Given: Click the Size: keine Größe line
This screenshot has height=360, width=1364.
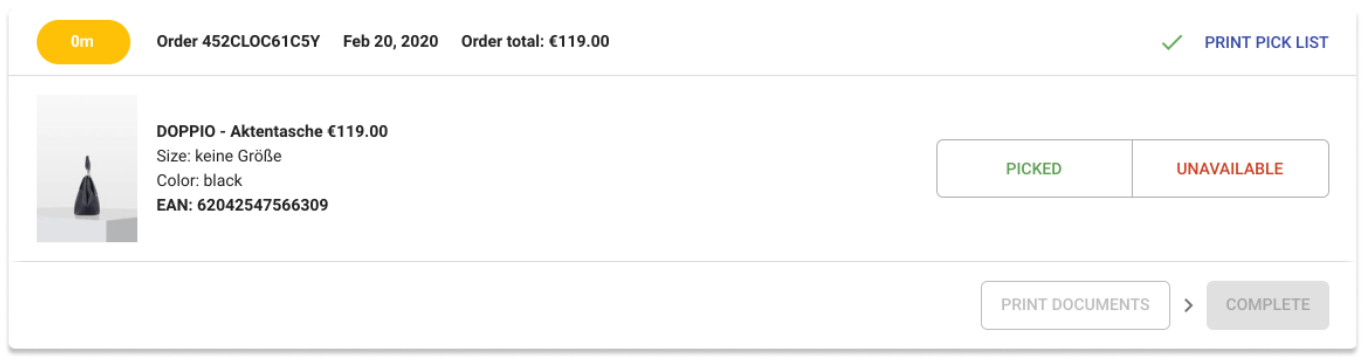Looking at the screenshot, I should (x=219, y=156).
